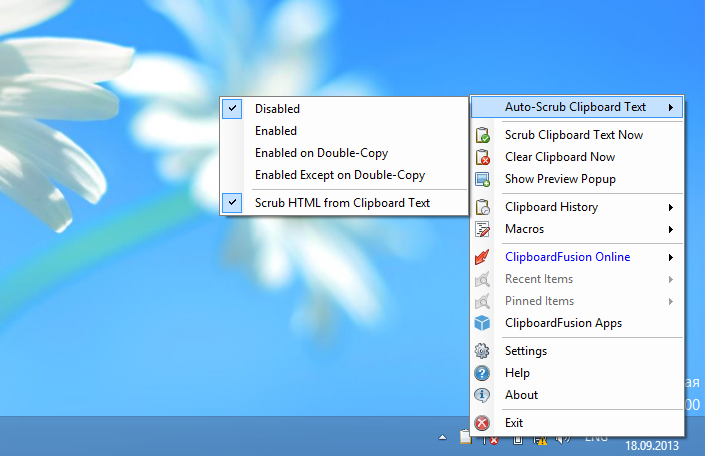The height and width of the screenshot is (456, 705).
Task: Toggle the Disabled auto-scrub check mark
Action: click(x=232, y=108)
